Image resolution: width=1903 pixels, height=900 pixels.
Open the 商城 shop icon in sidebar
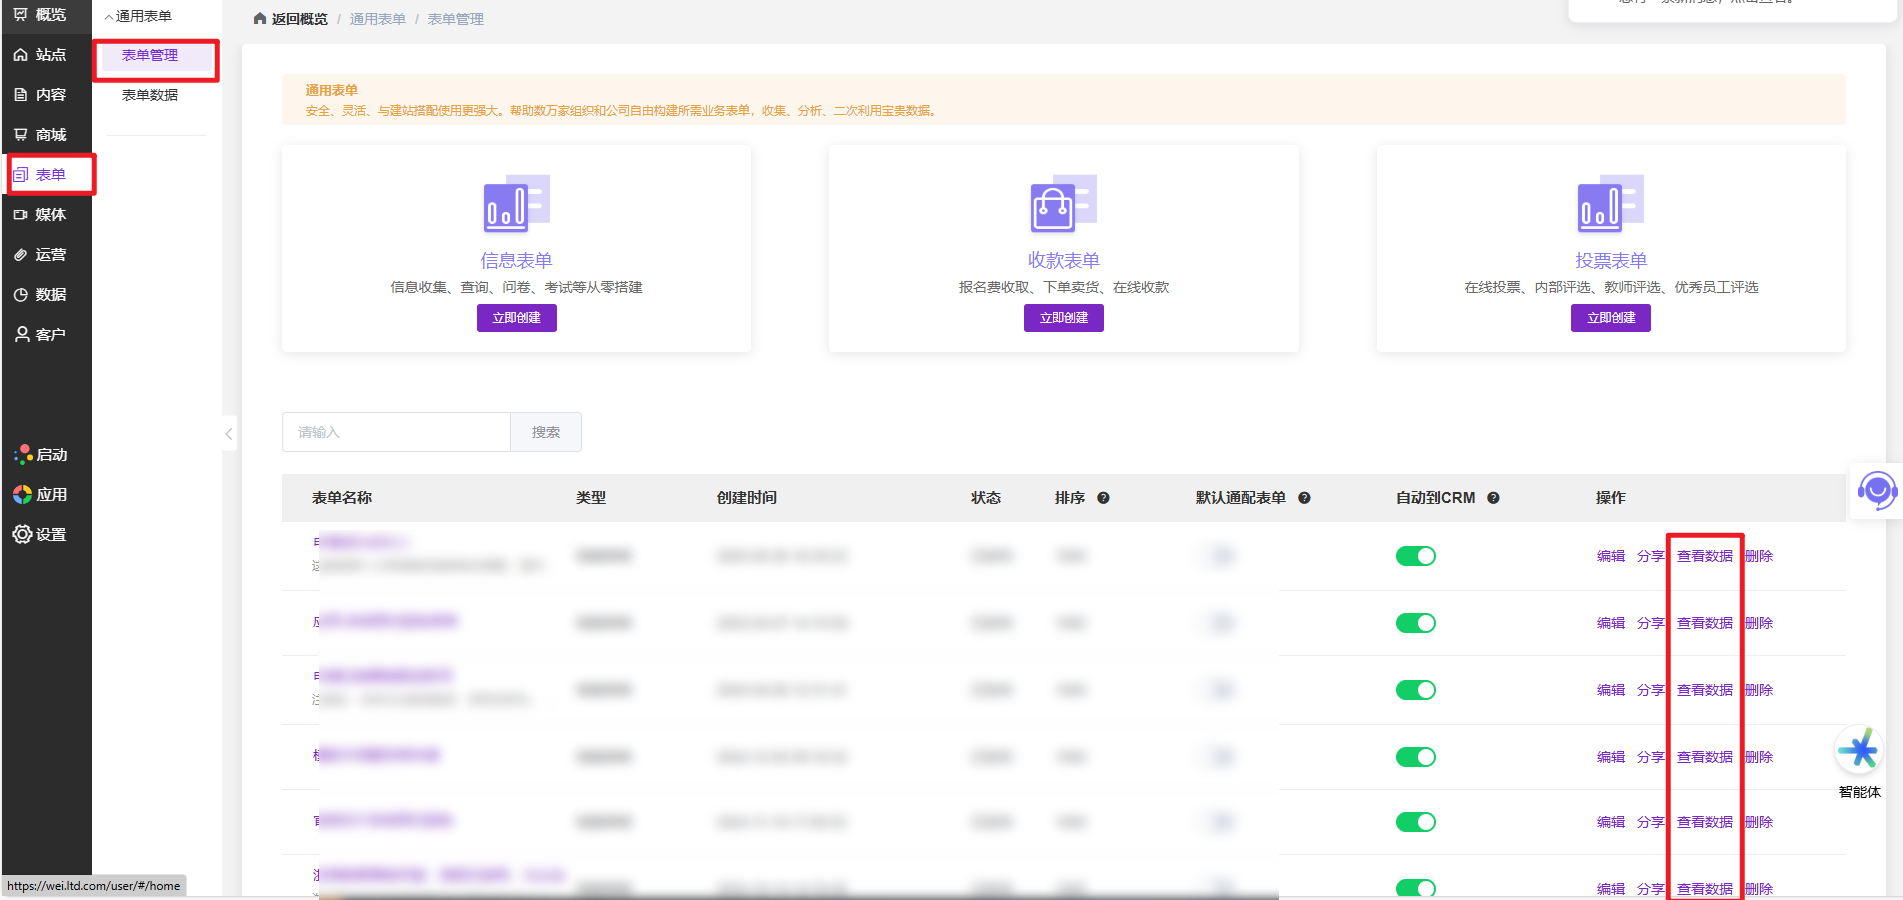(21, 135)
